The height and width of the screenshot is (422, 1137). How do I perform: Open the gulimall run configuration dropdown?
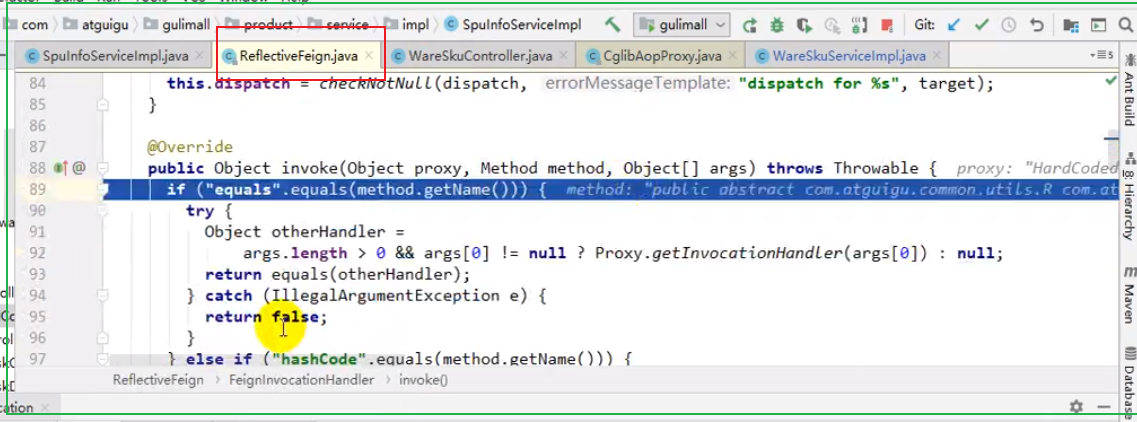pos(682,25)
